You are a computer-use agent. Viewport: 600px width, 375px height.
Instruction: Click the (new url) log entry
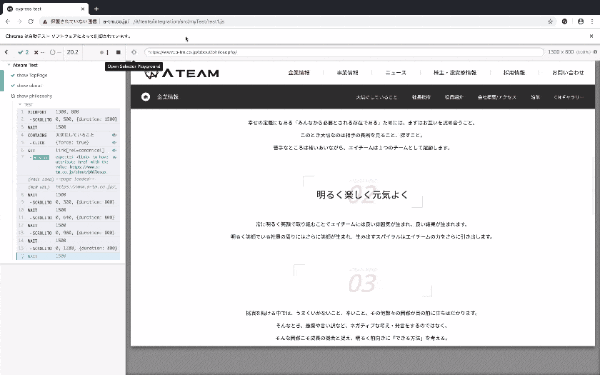[x=68, y=187]
